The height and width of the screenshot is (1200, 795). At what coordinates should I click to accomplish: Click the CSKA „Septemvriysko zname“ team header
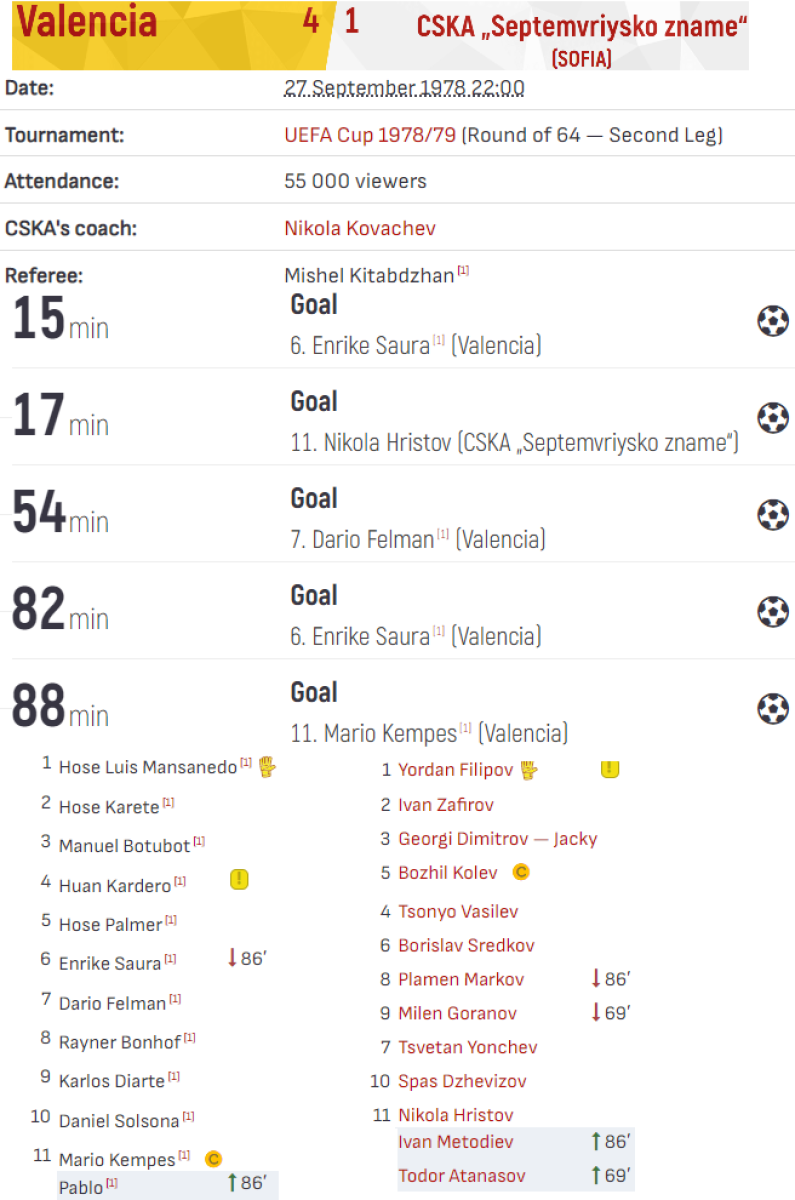pyautogui.click(x=581, y=27)
